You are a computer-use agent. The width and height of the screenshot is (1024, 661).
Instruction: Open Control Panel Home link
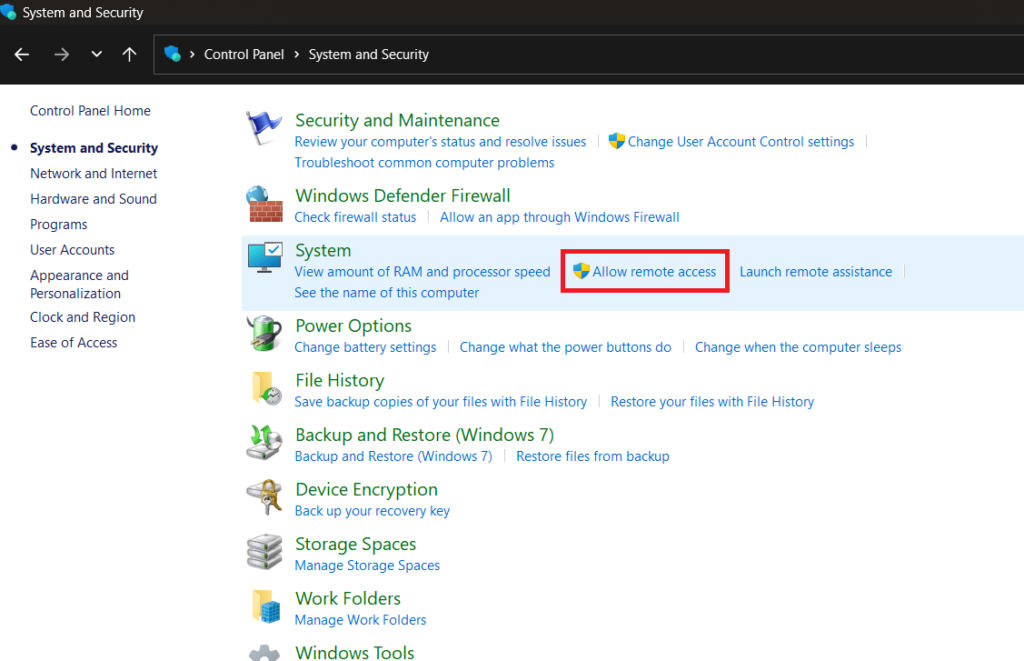(x=90, y=111)
